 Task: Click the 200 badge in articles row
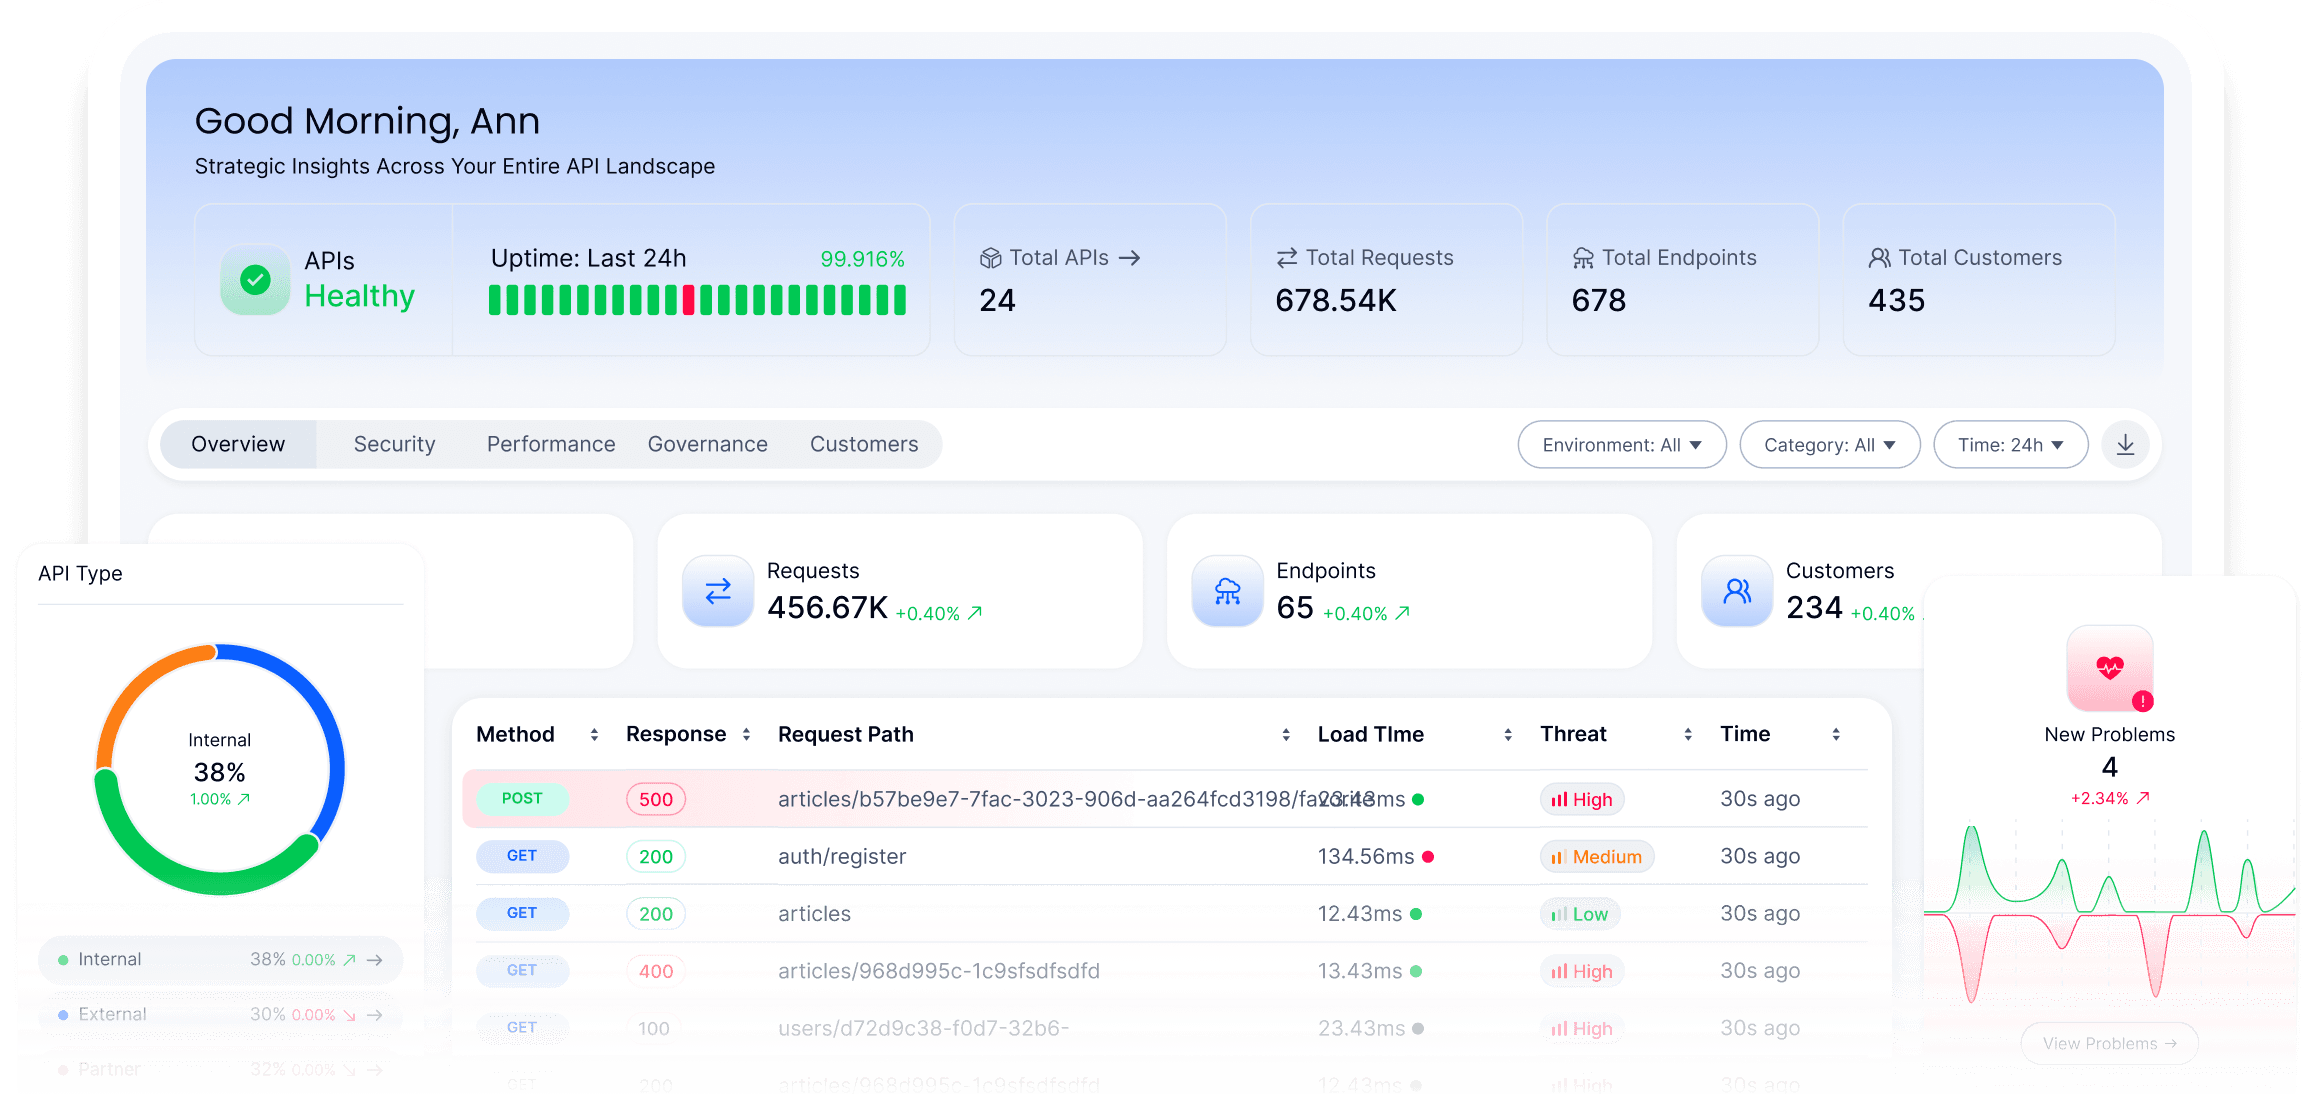coord(656,914)
